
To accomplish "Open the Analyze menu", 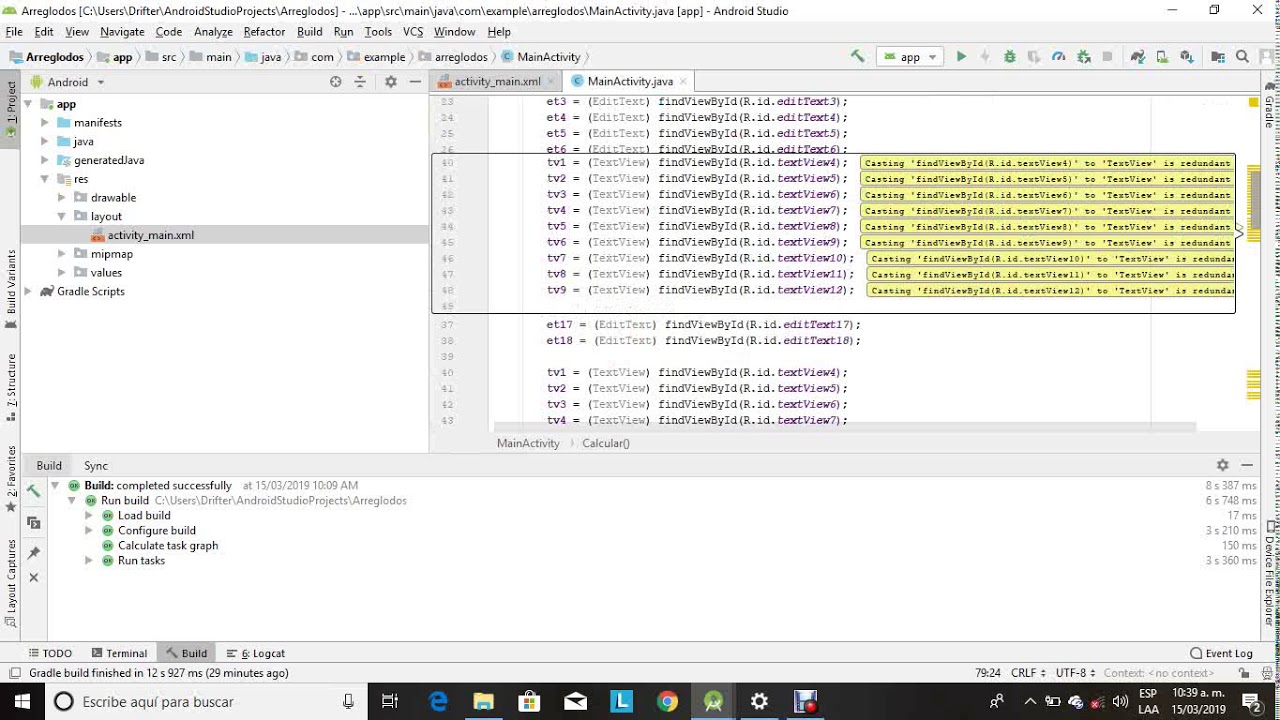I will [213, 32].
